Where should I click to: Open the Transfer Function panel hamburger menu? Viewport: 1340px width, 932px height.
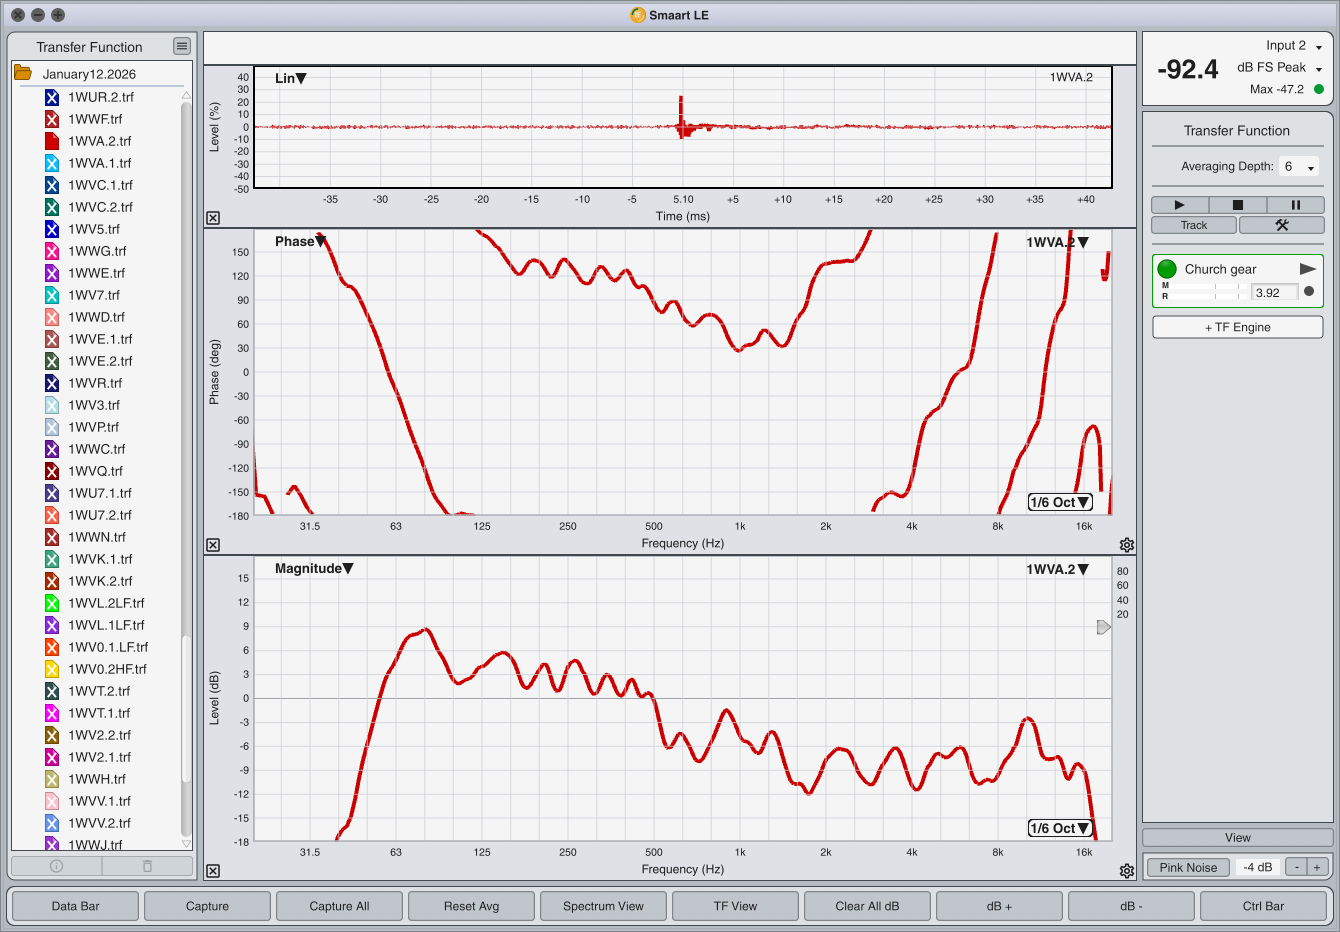click(x=181, y=46)
